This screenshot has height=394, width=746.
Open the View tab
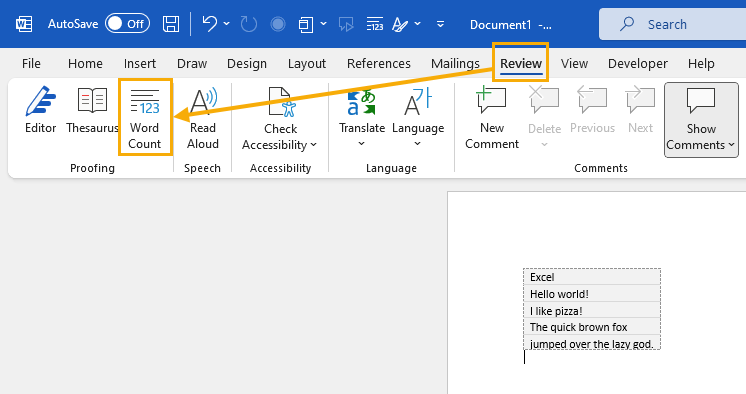[x=574, y=63]
